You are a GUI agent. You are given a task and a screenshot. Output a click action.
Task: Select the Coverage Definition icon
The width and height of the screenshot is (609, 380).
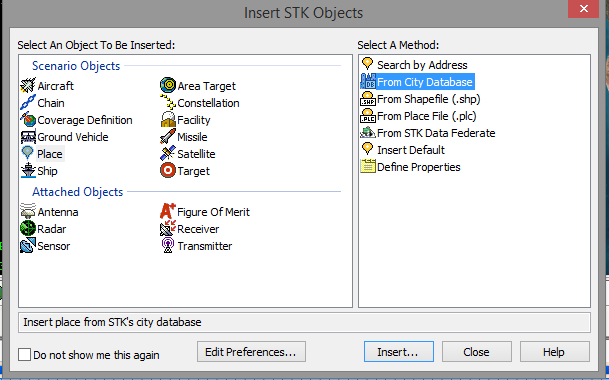[28, 120]
